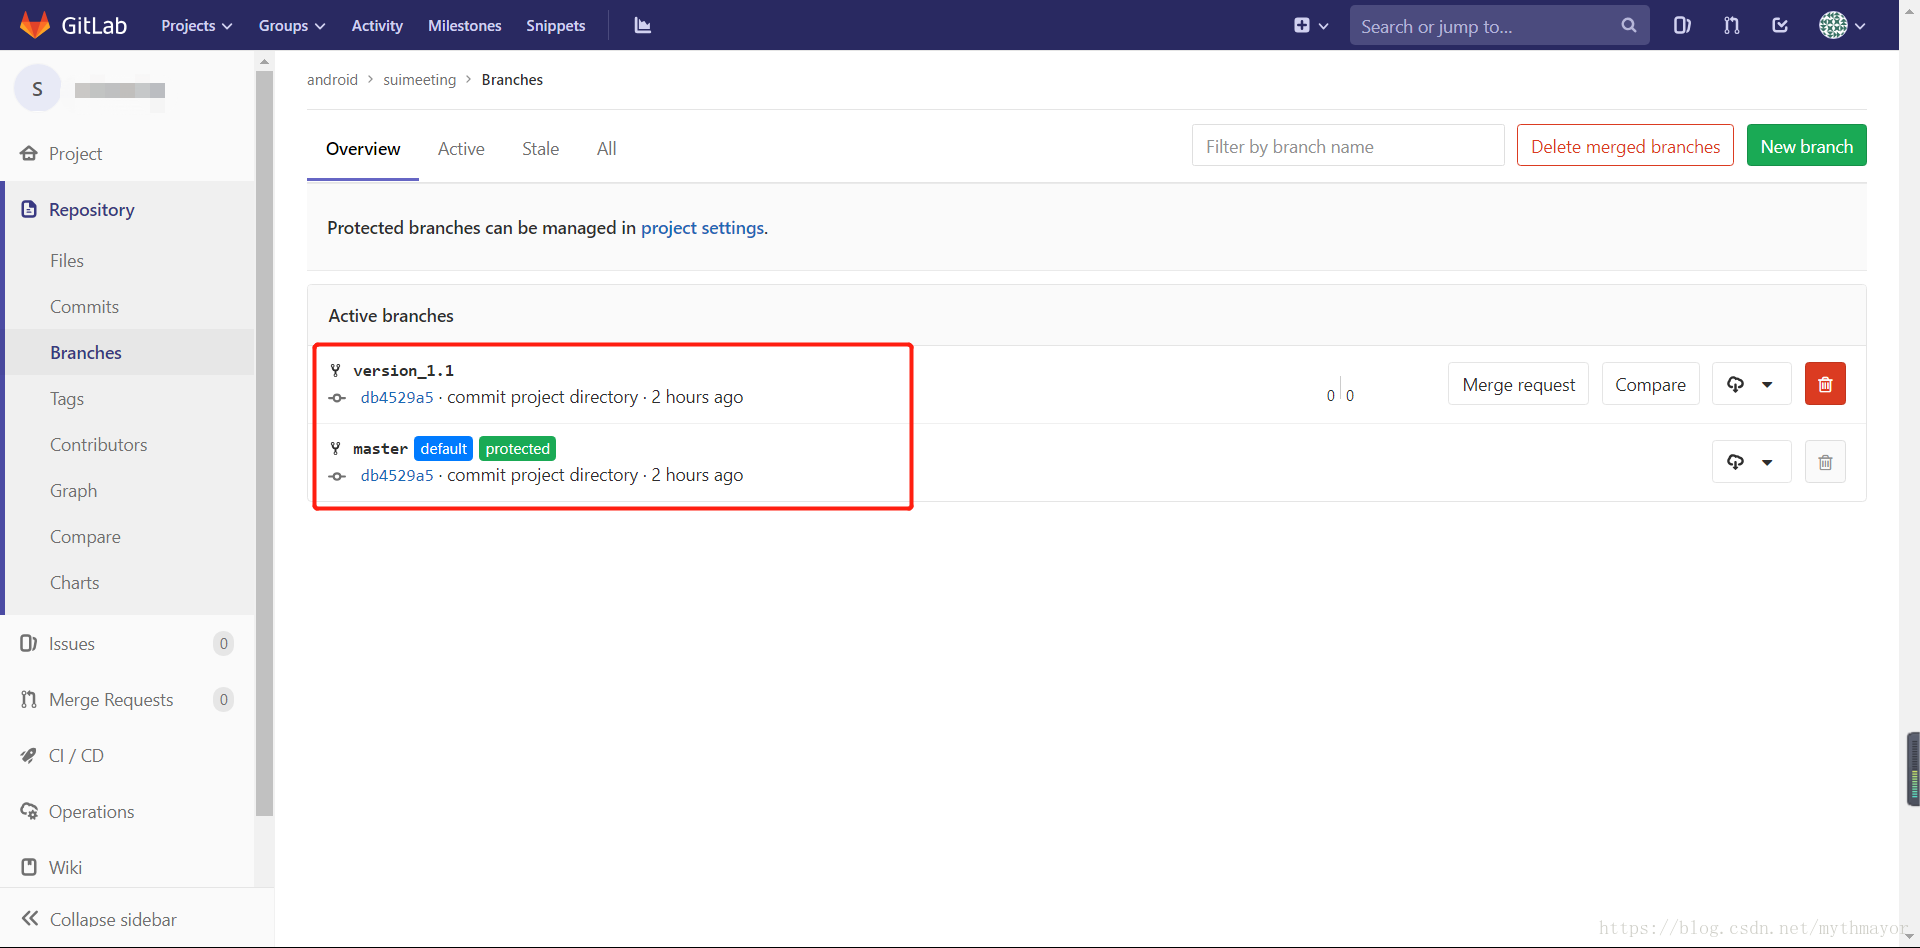This screenshot has height=948, width=1920.
Task: Open the user avatar menu
Action: click(1842, 26)
